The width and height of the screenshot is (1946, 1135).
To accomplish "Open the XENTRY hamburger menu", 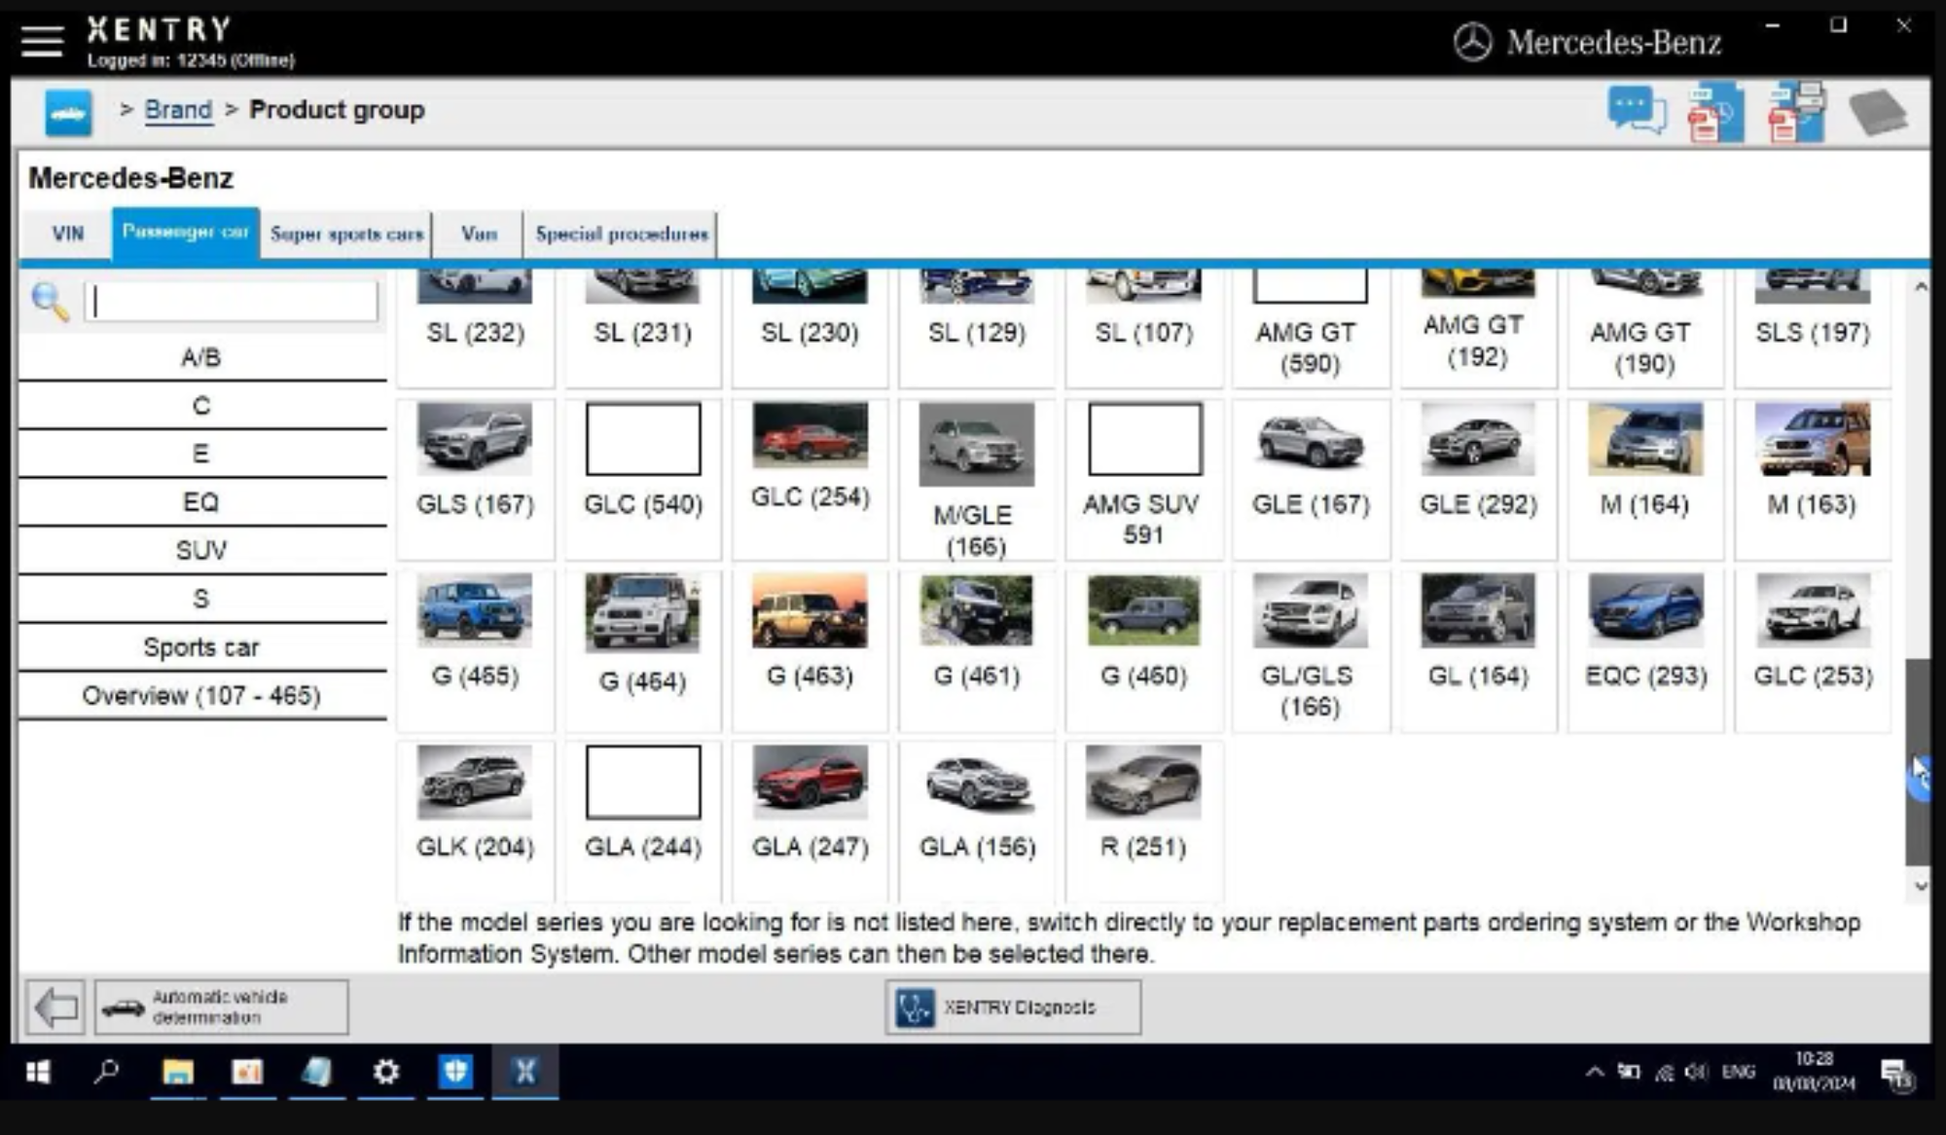I will 42,41.
